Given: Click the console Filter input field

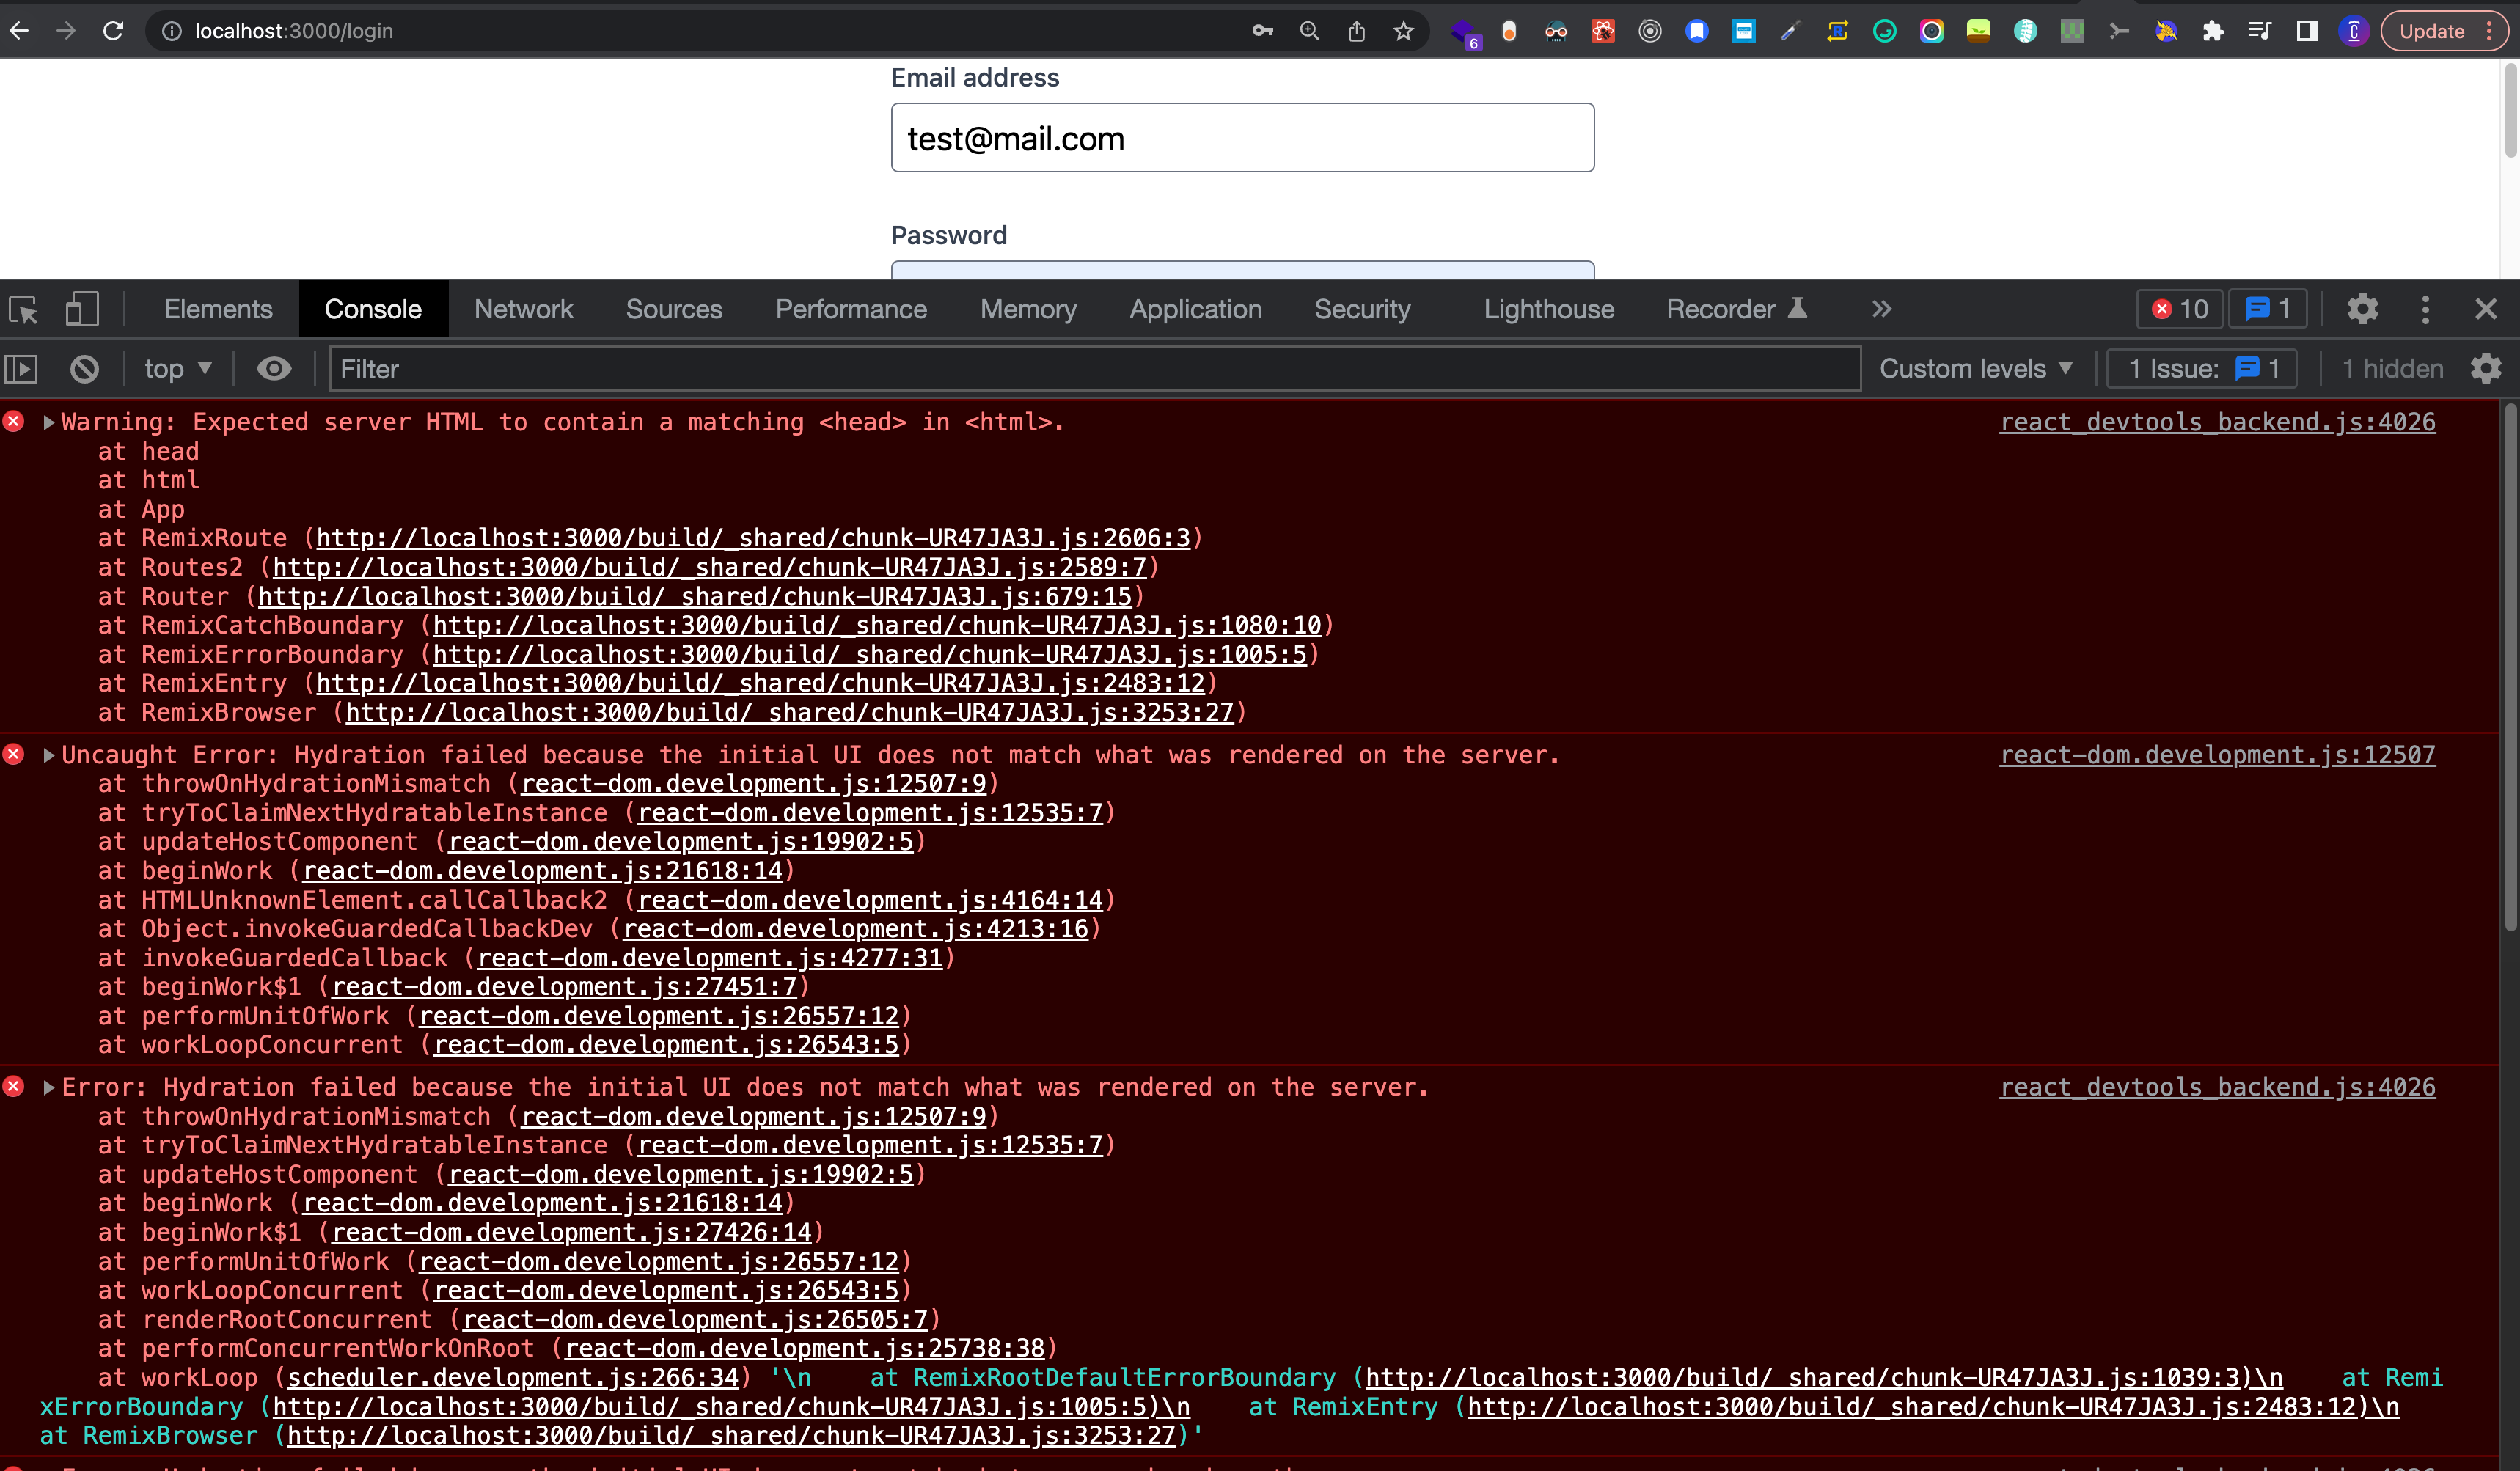Looking at the screenshot, I should pos(1095,369).
